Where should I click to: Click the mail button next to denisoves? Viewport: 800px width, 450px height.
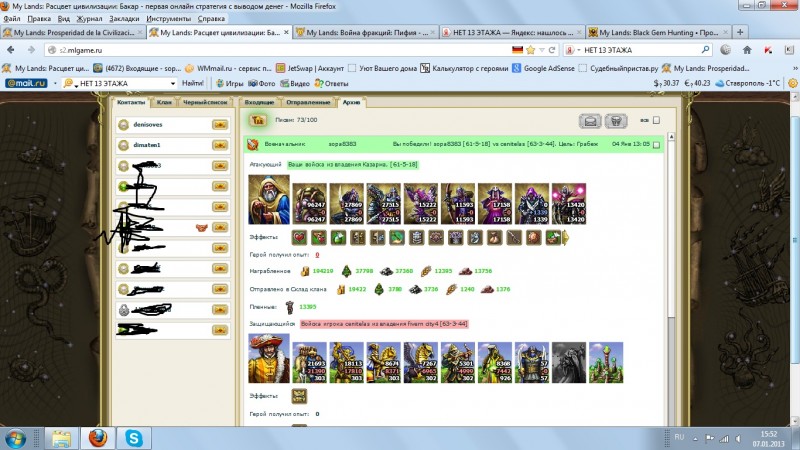(x=221, y=125)
